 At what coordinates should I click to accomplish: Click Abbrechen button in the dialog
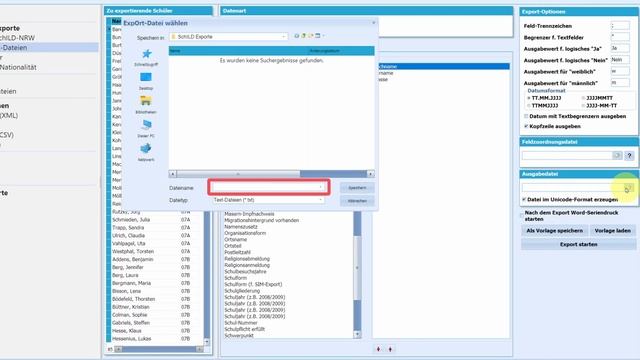point(357,201)
